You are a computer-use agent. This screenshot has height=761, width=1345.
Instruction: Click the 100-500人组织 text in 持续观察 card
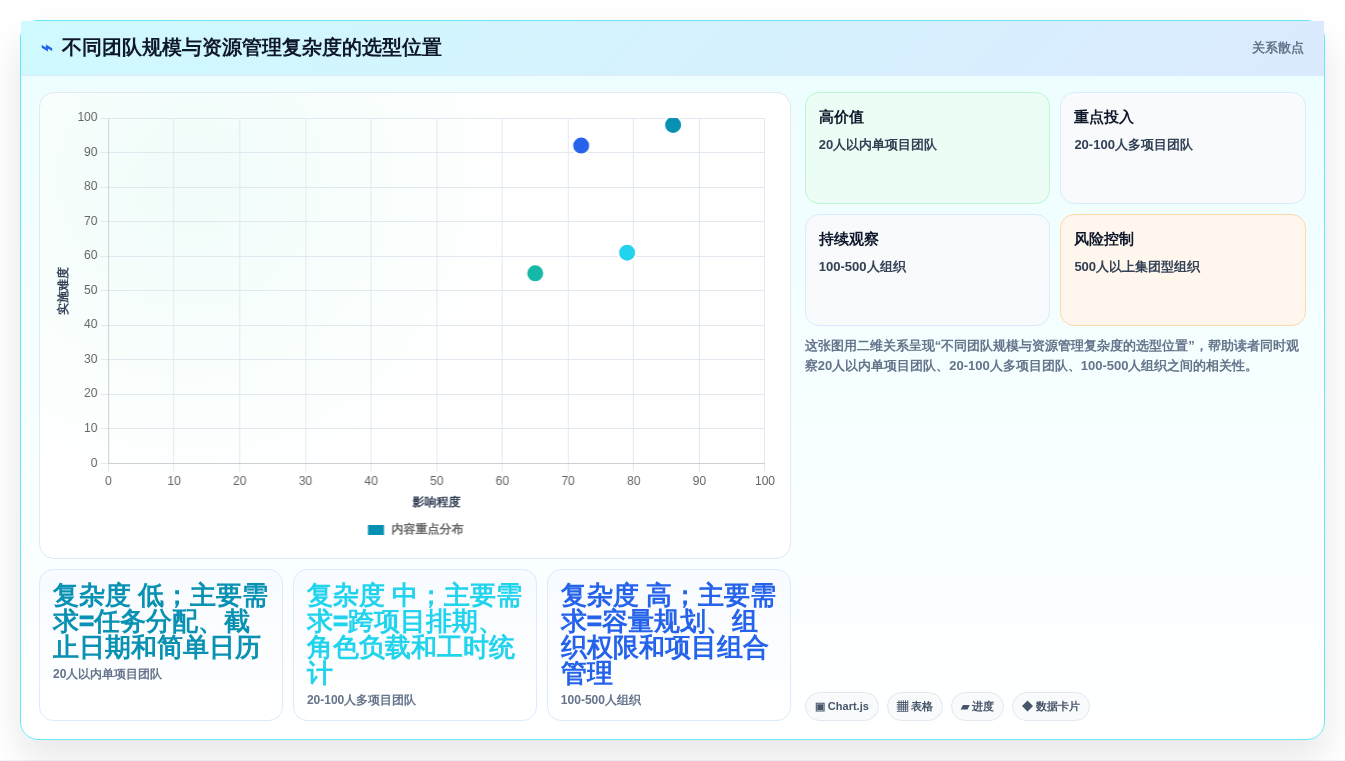[x=862, y=267]
